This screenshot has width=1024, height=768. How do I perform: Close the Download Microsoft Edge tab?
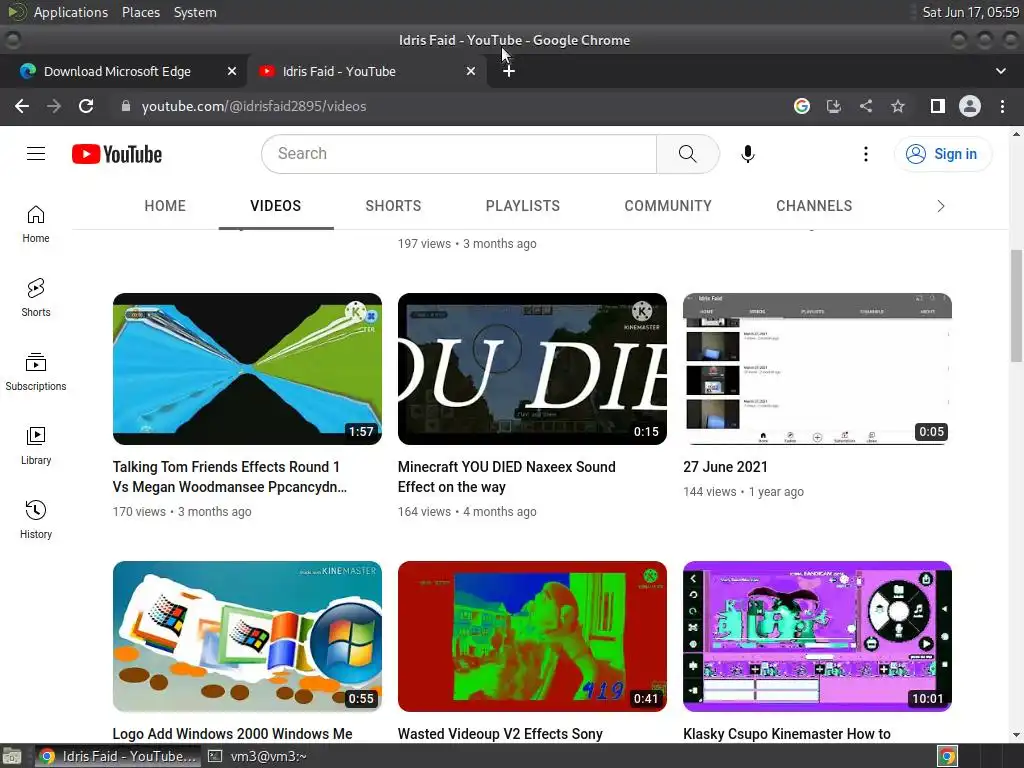pos(232,71)
